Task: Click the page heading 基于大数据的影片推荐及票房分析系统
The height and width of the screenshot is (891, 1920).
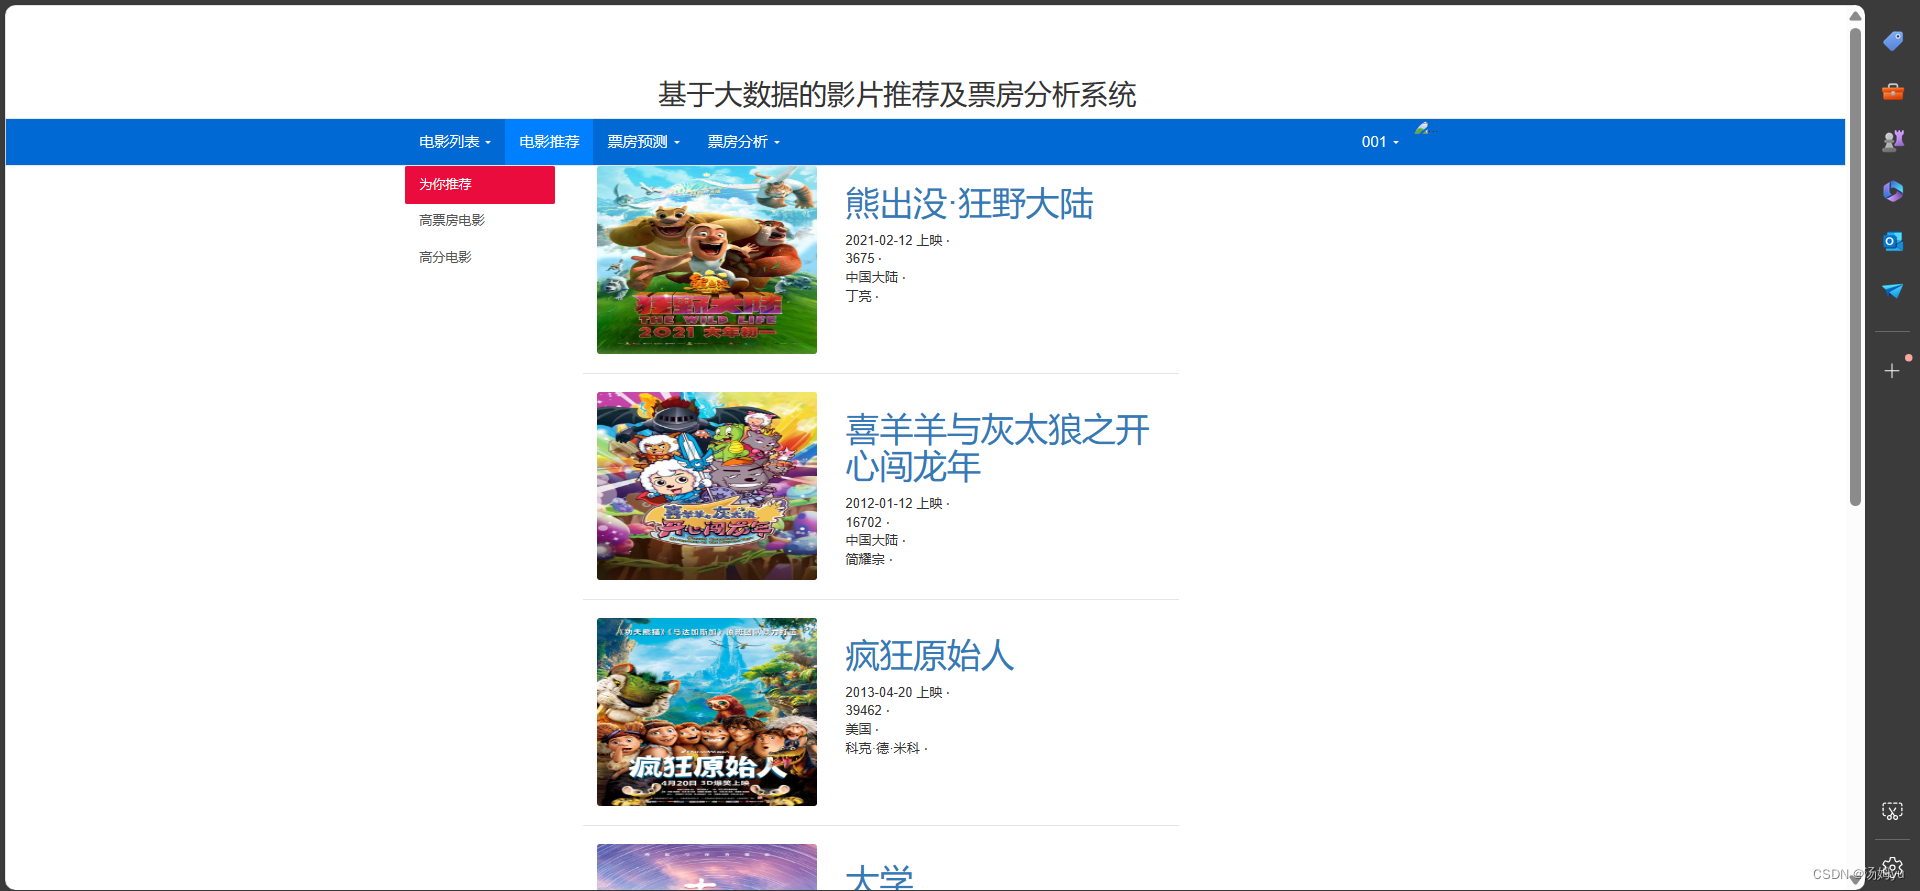Action: [897, 95]
